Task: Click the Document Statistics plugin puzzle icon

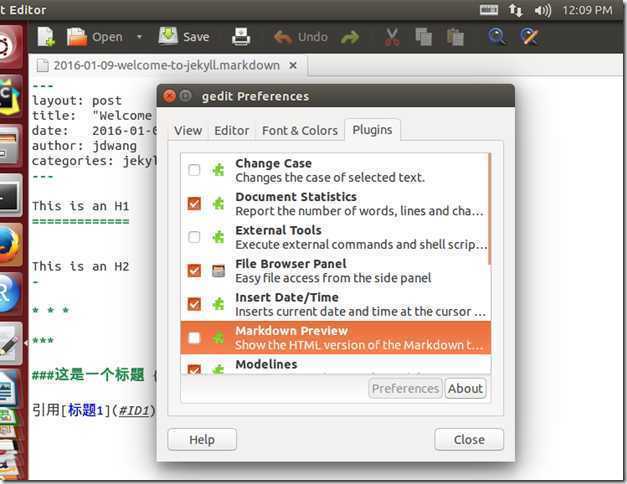Action: coord(218,204)
